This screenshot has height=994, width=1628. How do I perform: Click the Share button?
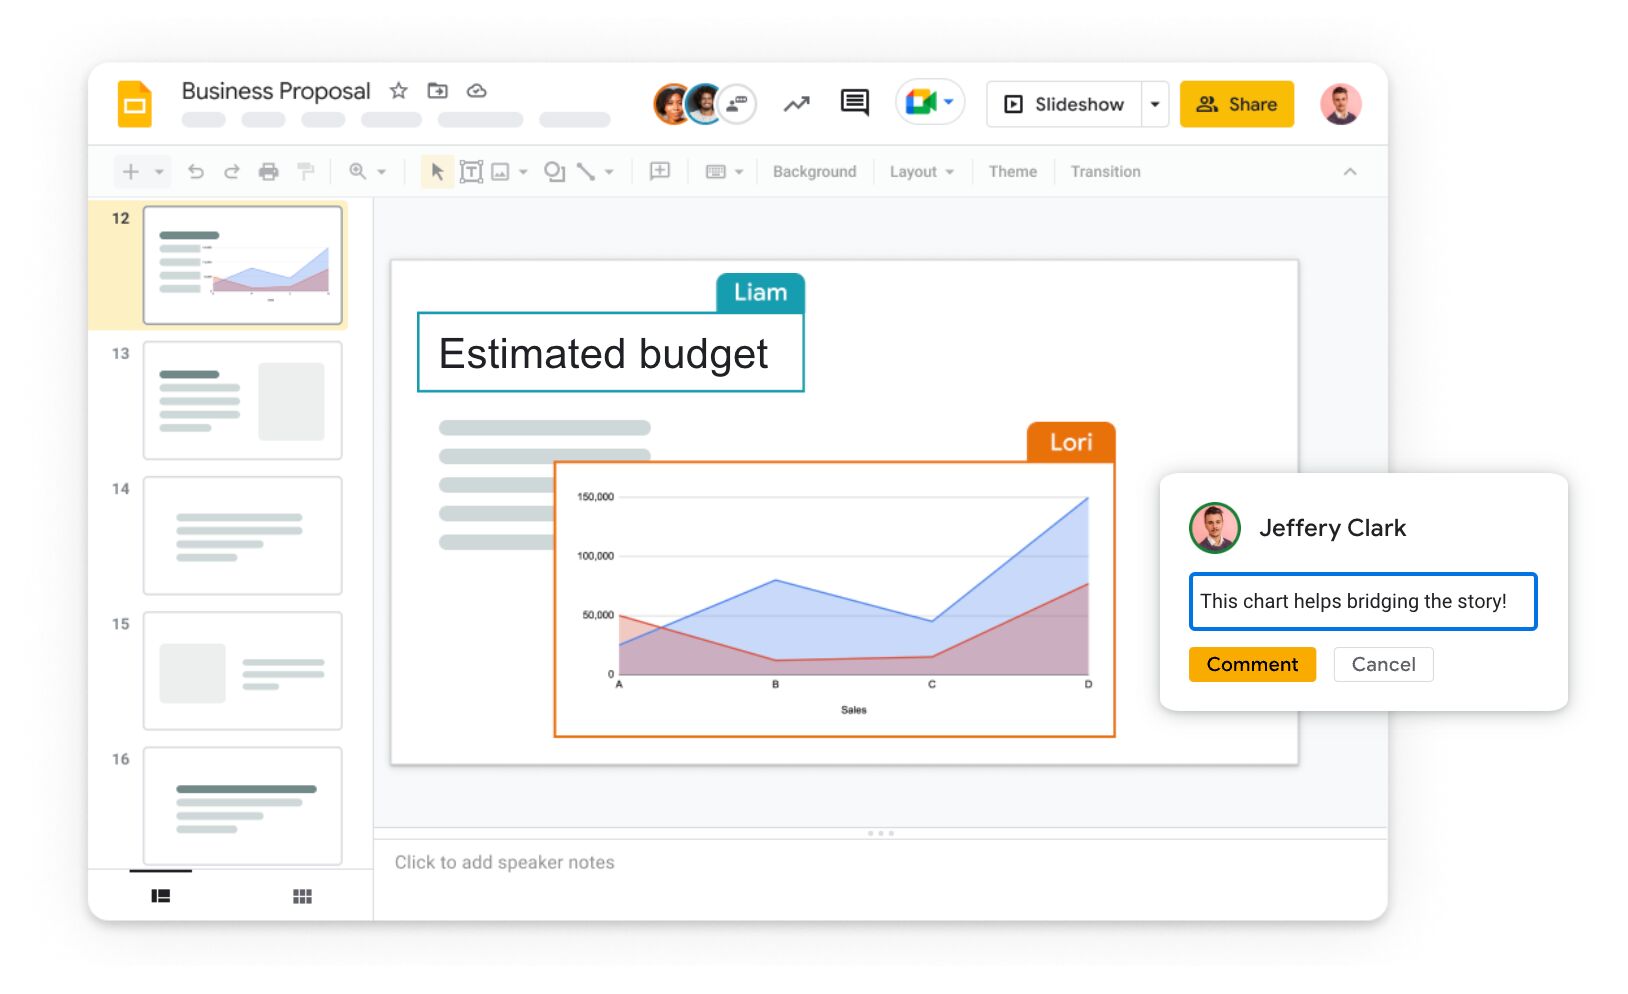pos(1237,103)
